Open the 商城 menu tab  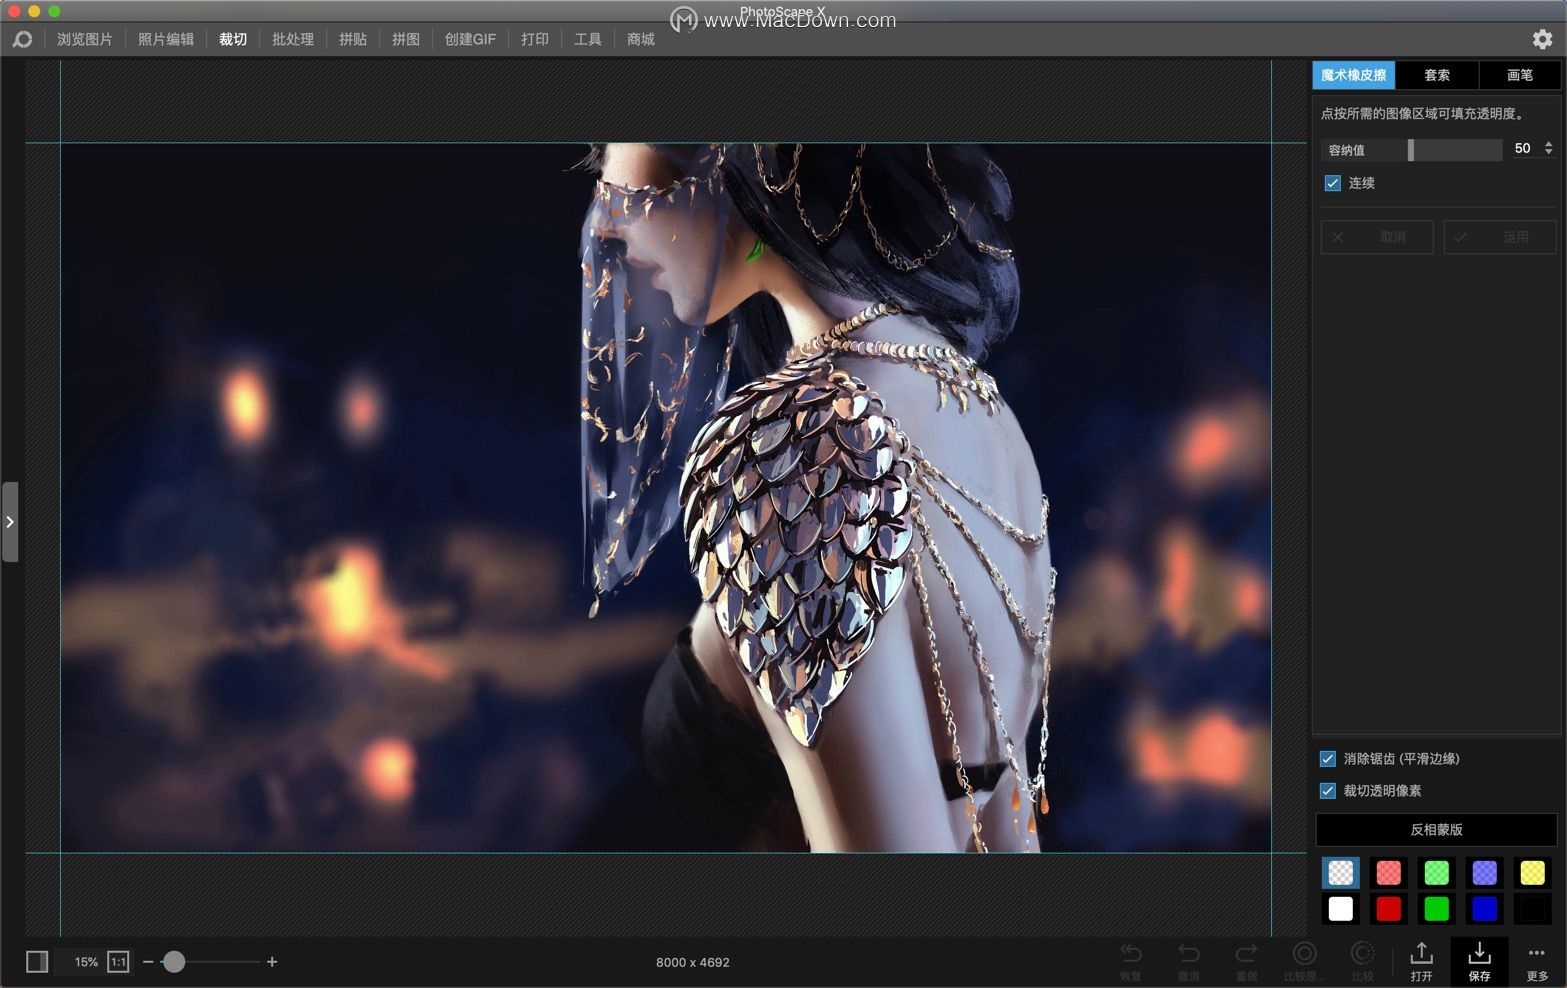[641, 39]
